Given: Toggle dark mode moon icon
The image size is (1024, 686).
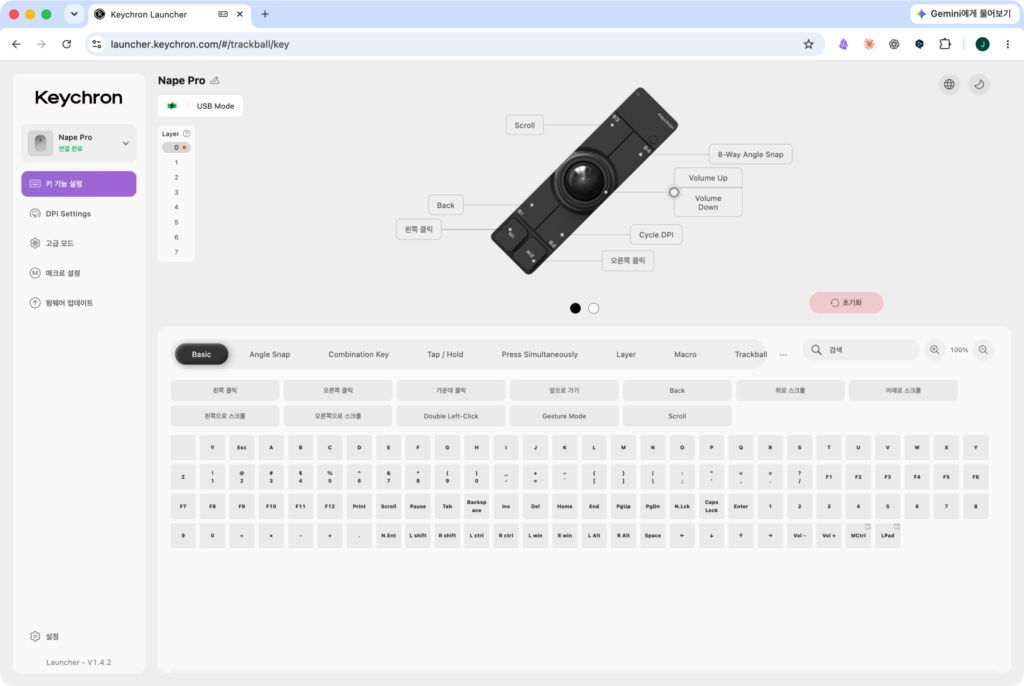Looking at the screenshot, I should pyautogui.click(x=979, y=84).
